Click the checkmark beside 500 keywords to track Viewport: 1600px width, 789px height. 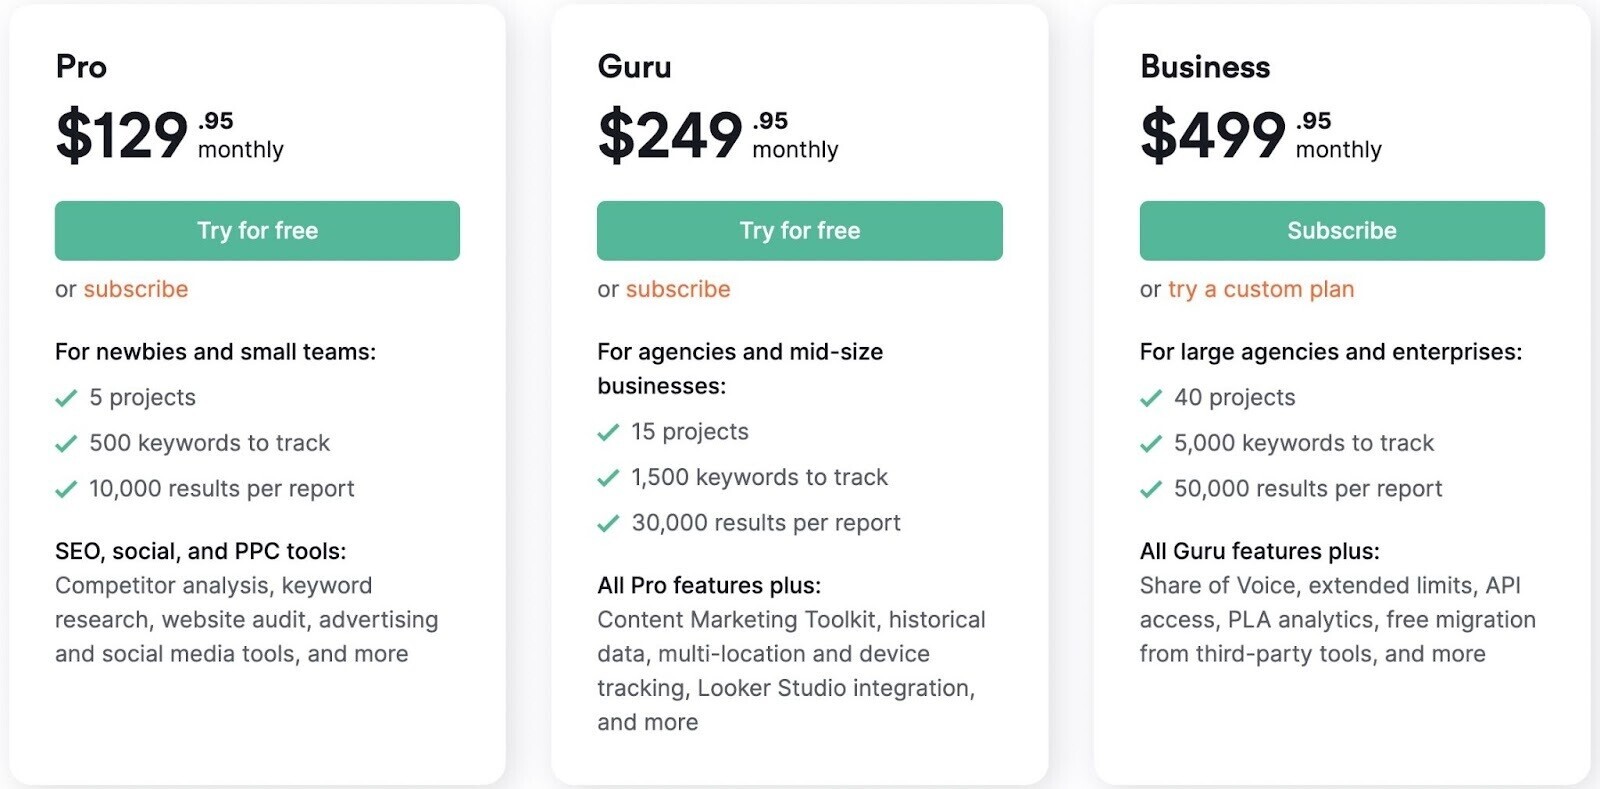[x=66, y=444]
